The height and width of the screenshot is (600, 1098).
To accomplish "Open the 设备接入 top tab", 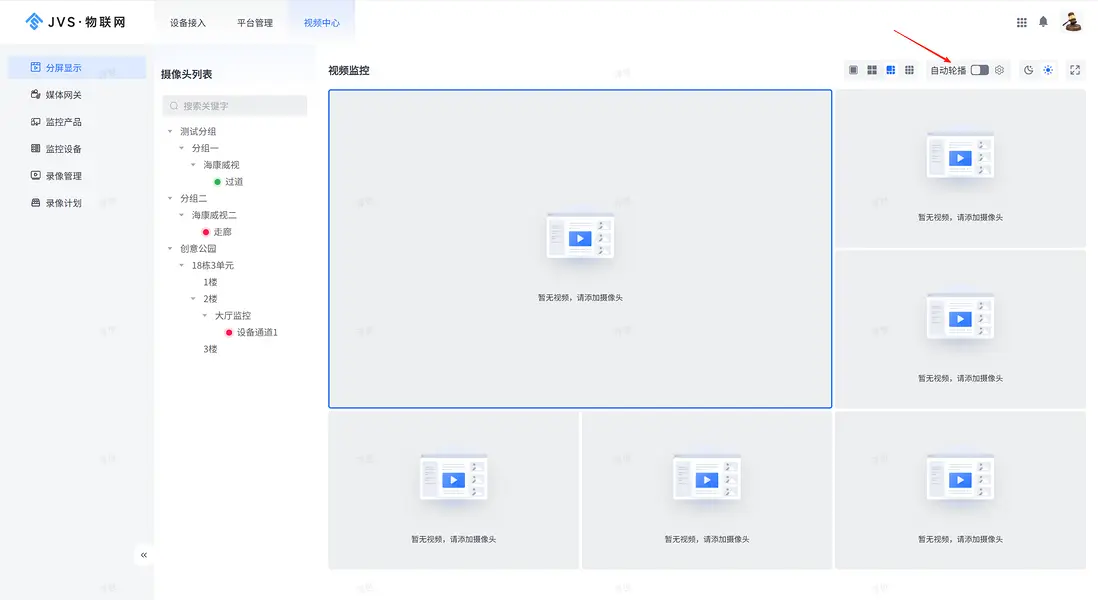I will [x=188, y=23].
